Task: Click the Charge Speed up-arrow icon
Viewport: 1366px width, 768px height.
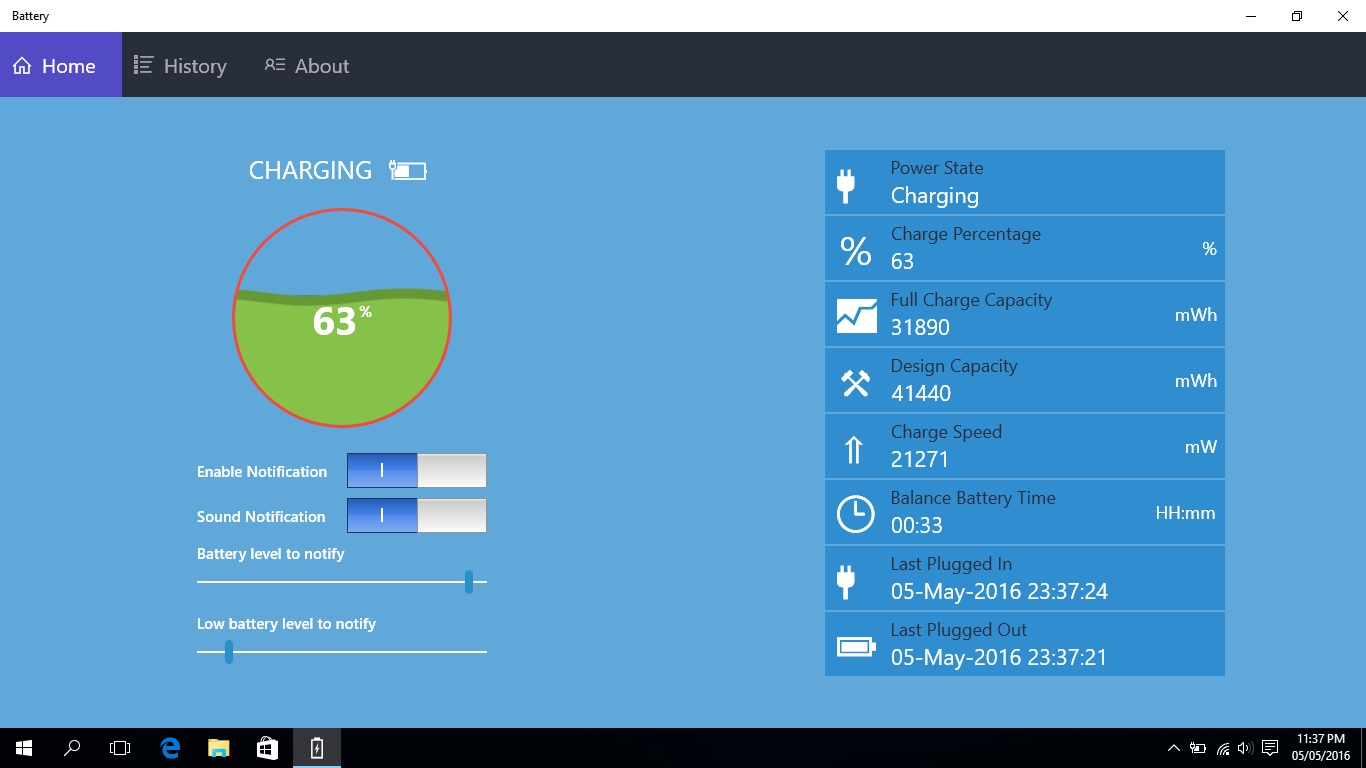Action: click(x=853, y=450)
